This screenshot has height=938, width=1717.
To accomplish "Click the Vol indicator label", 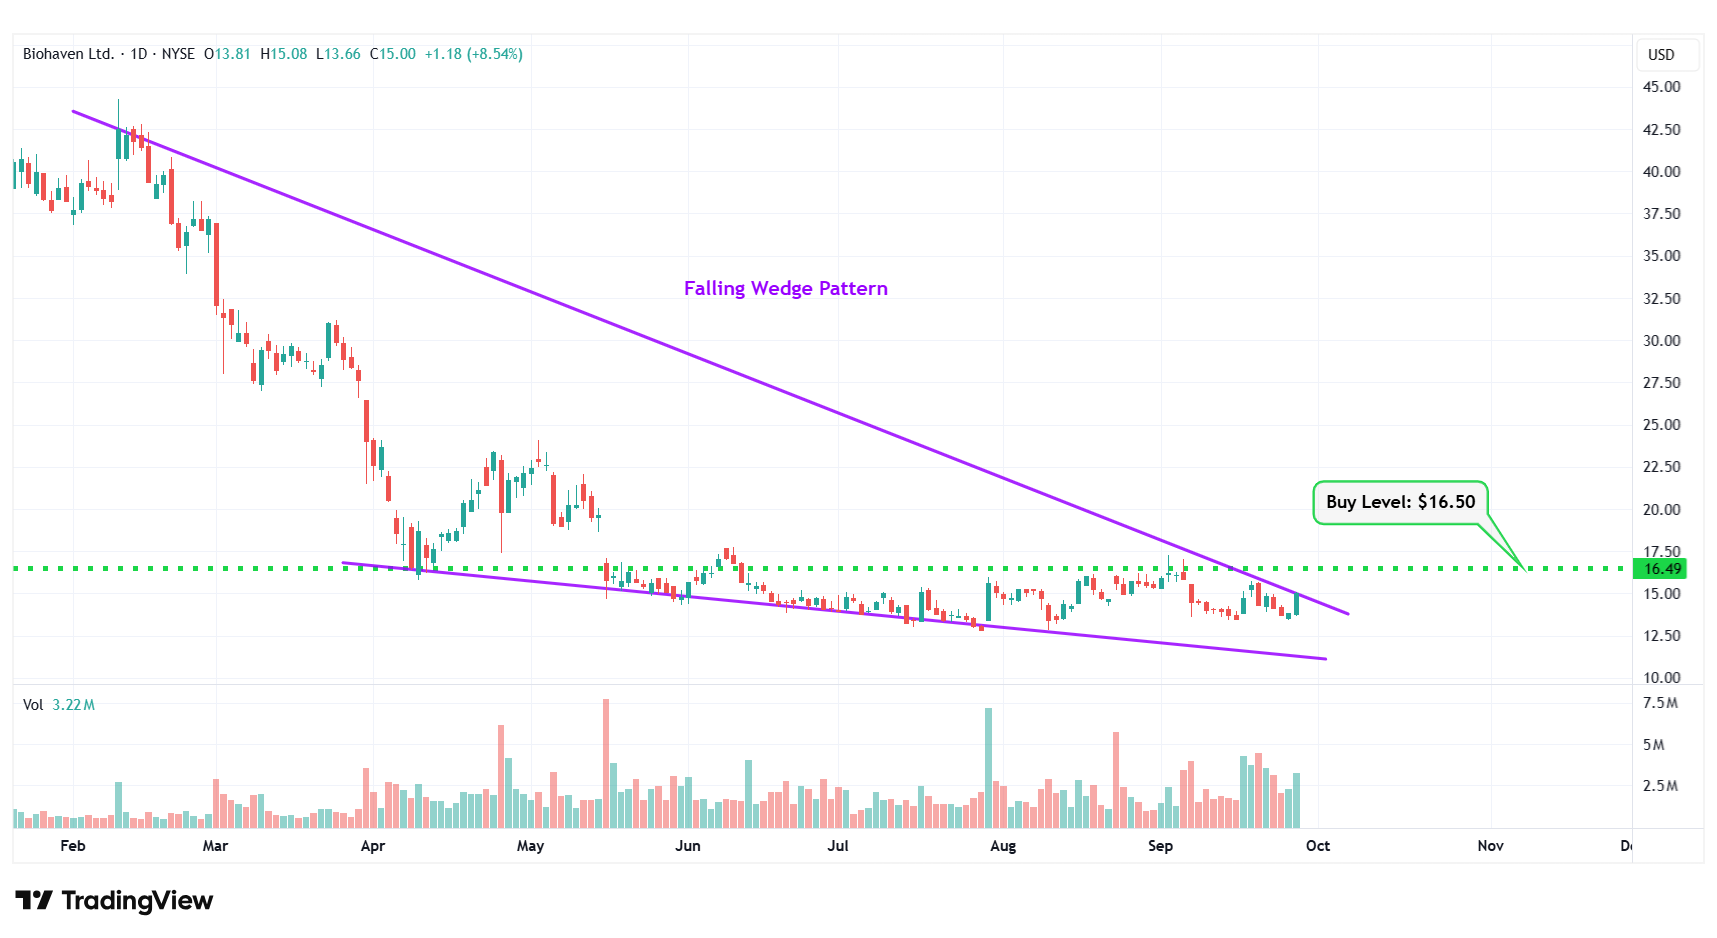I will pyautogui.click(x=33, y=705).
